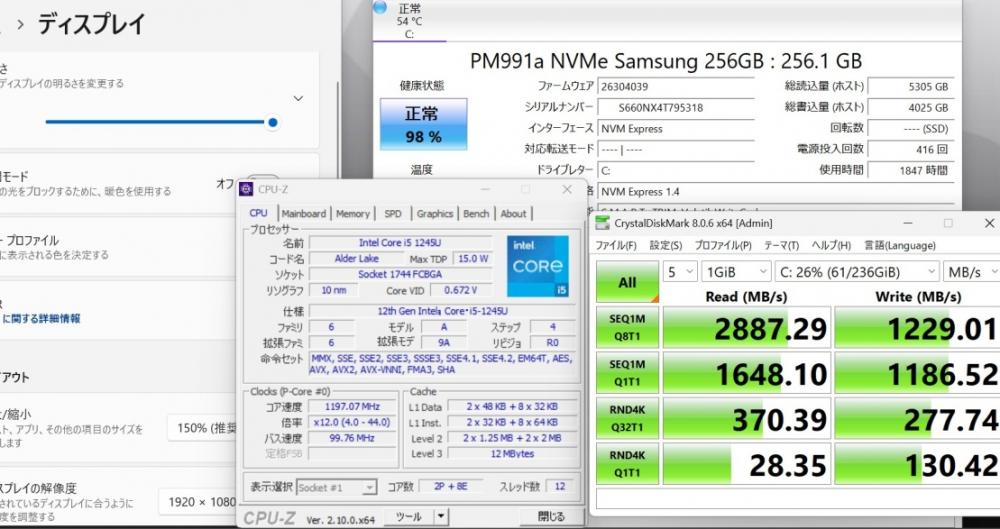Start the RND4K Q32T1 test
Viewport: 1000px width, 529px height.
(628, 418)
